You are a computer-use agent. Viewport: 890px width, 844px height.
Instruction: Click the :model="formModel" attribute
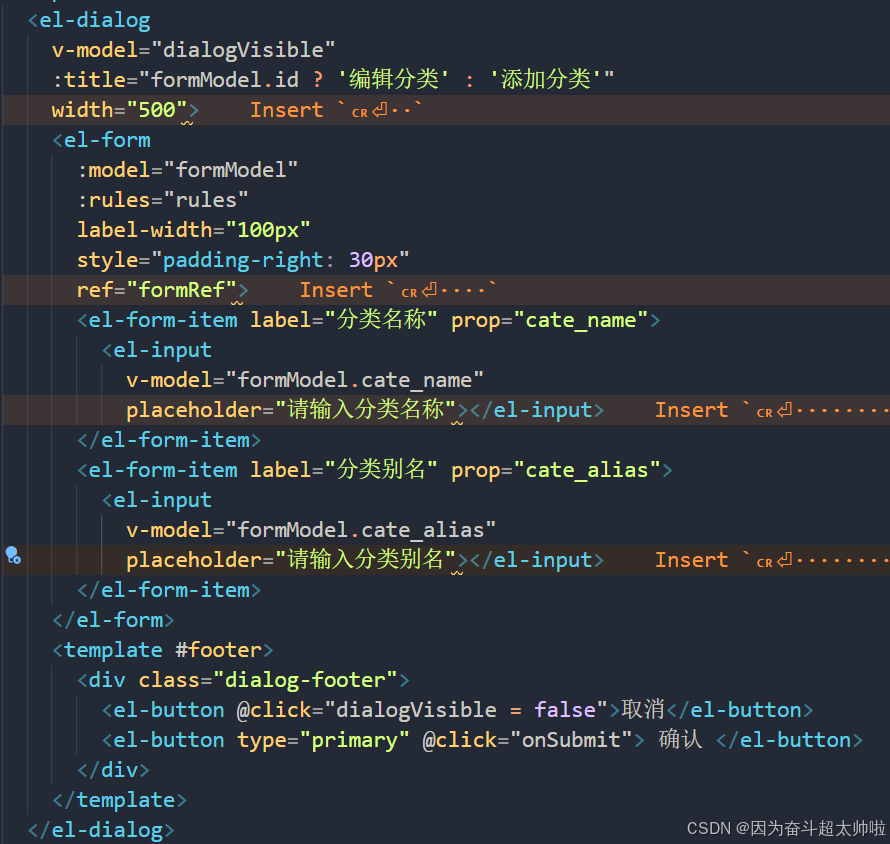click(x=187, y=170)
